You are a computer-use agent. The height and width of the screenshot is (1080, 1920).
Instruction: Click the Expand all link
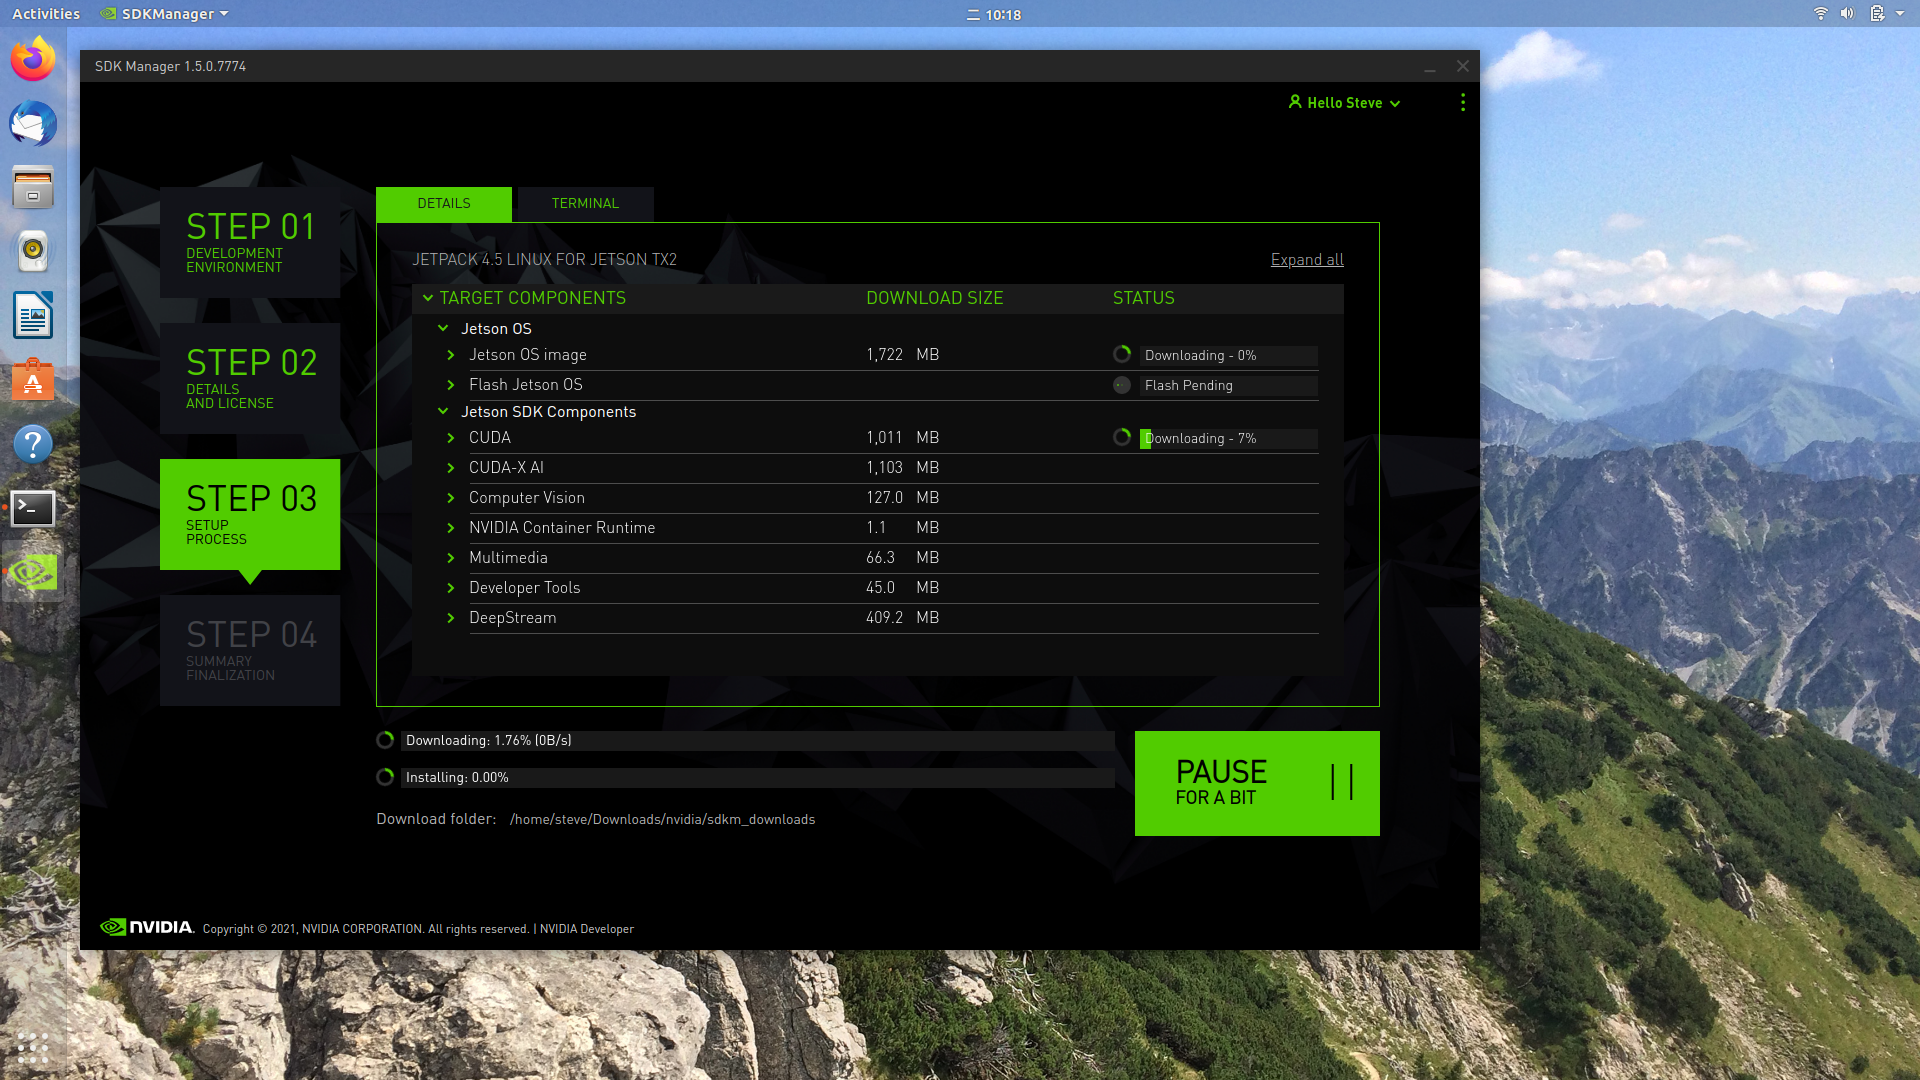[x=1306, y=259]
